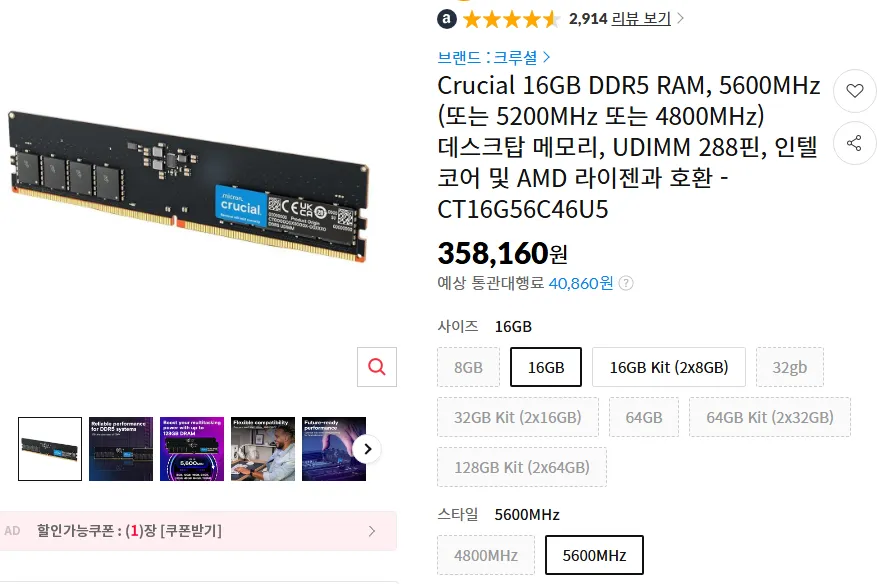Share this product via share icon
Image resolution: width=877 pixels, height=584 pixels.
(854, 143)
